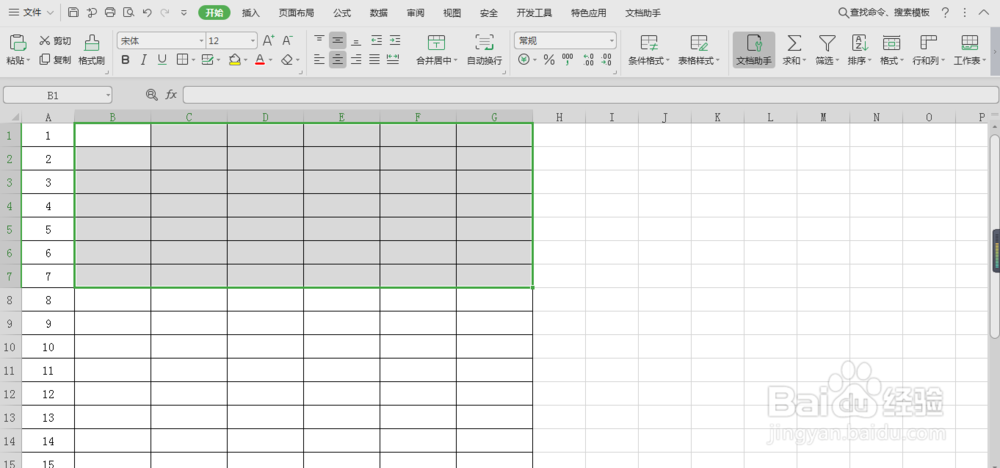Viewport: 1000px width, 468px height.
Task: Switch to the 数据 (Data) tab
Action: pyautogui.click(x=378, y=13)
